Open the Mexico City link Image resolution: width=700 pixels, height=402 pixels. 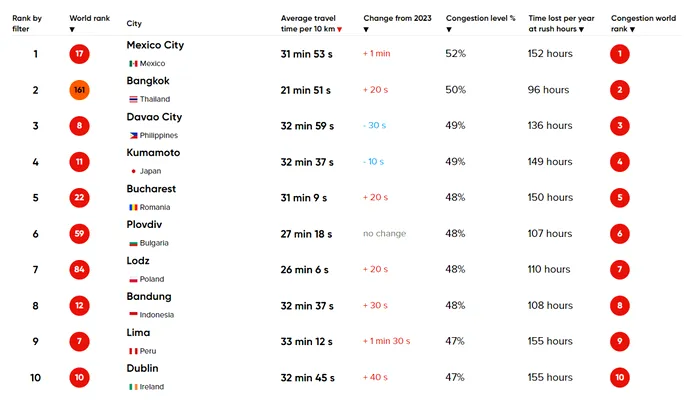pyautogui.click(x=155, y=45)
